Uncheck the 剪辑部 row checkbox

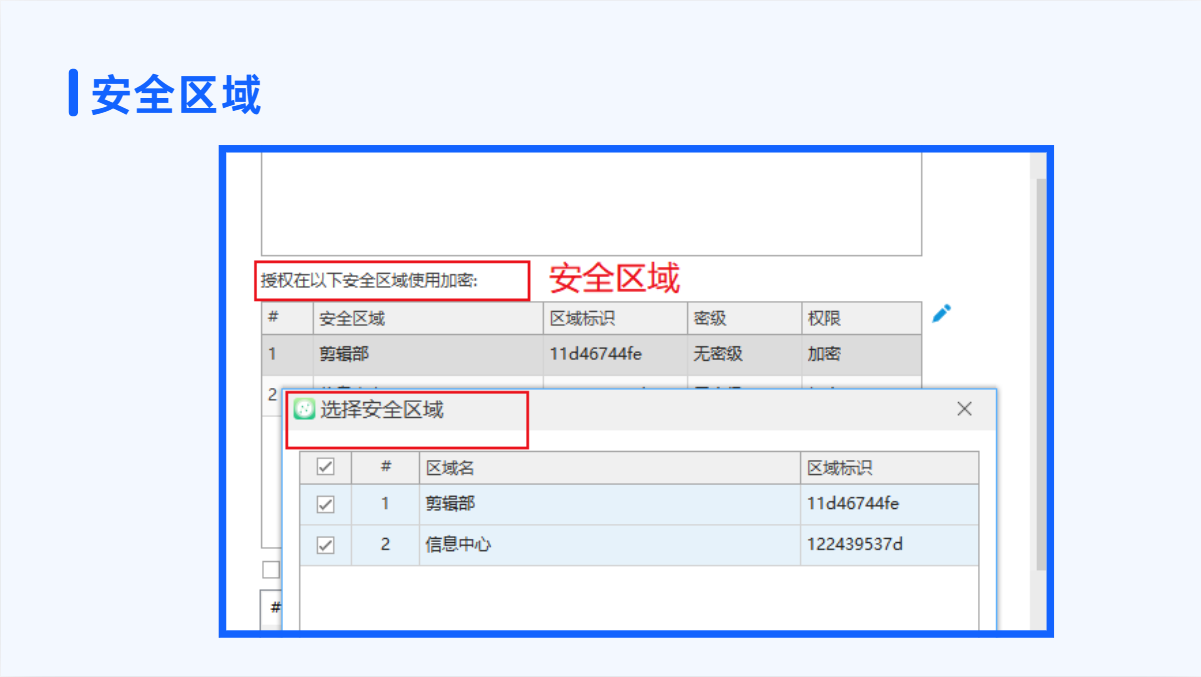click(x=325, y=505)
